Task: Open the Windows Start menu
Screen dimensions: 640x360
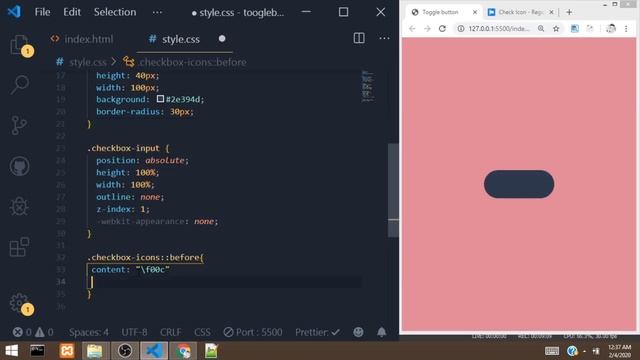Action: point(11,351)
